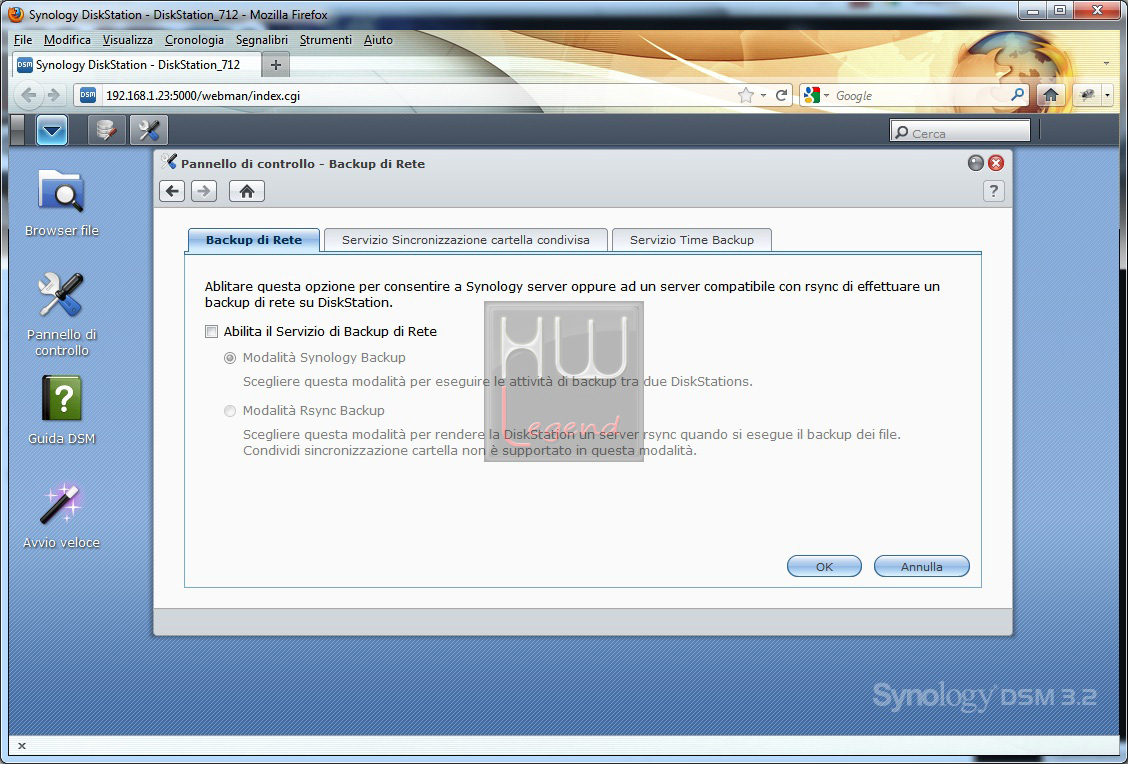Click the DSM site identity icon

[88, 95]
